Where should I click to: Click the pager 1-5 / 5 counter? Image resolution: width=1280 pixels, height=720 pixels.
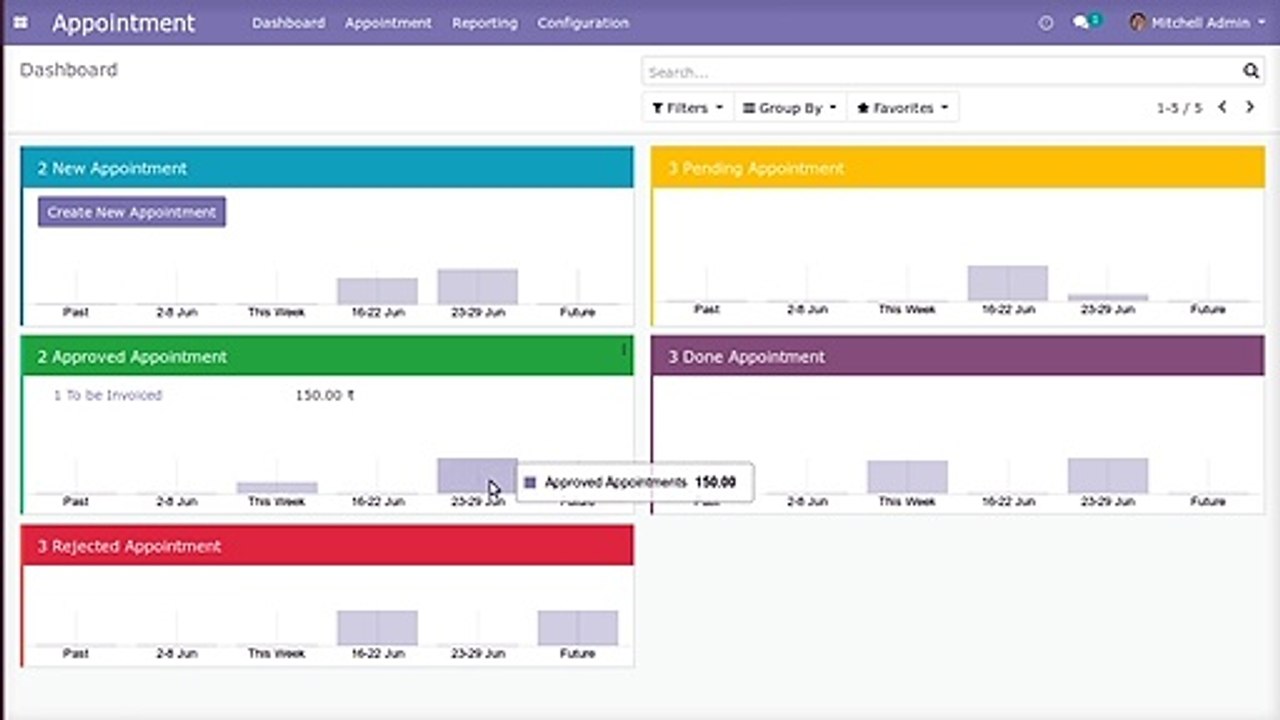pos(1179,108)
